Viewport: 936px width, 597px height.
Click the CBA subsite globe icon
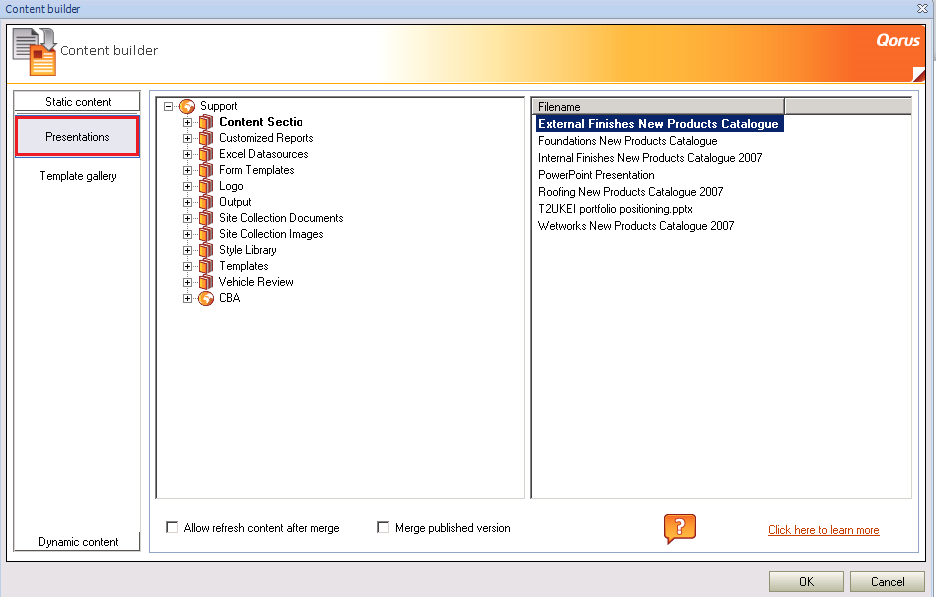point(206,298)
